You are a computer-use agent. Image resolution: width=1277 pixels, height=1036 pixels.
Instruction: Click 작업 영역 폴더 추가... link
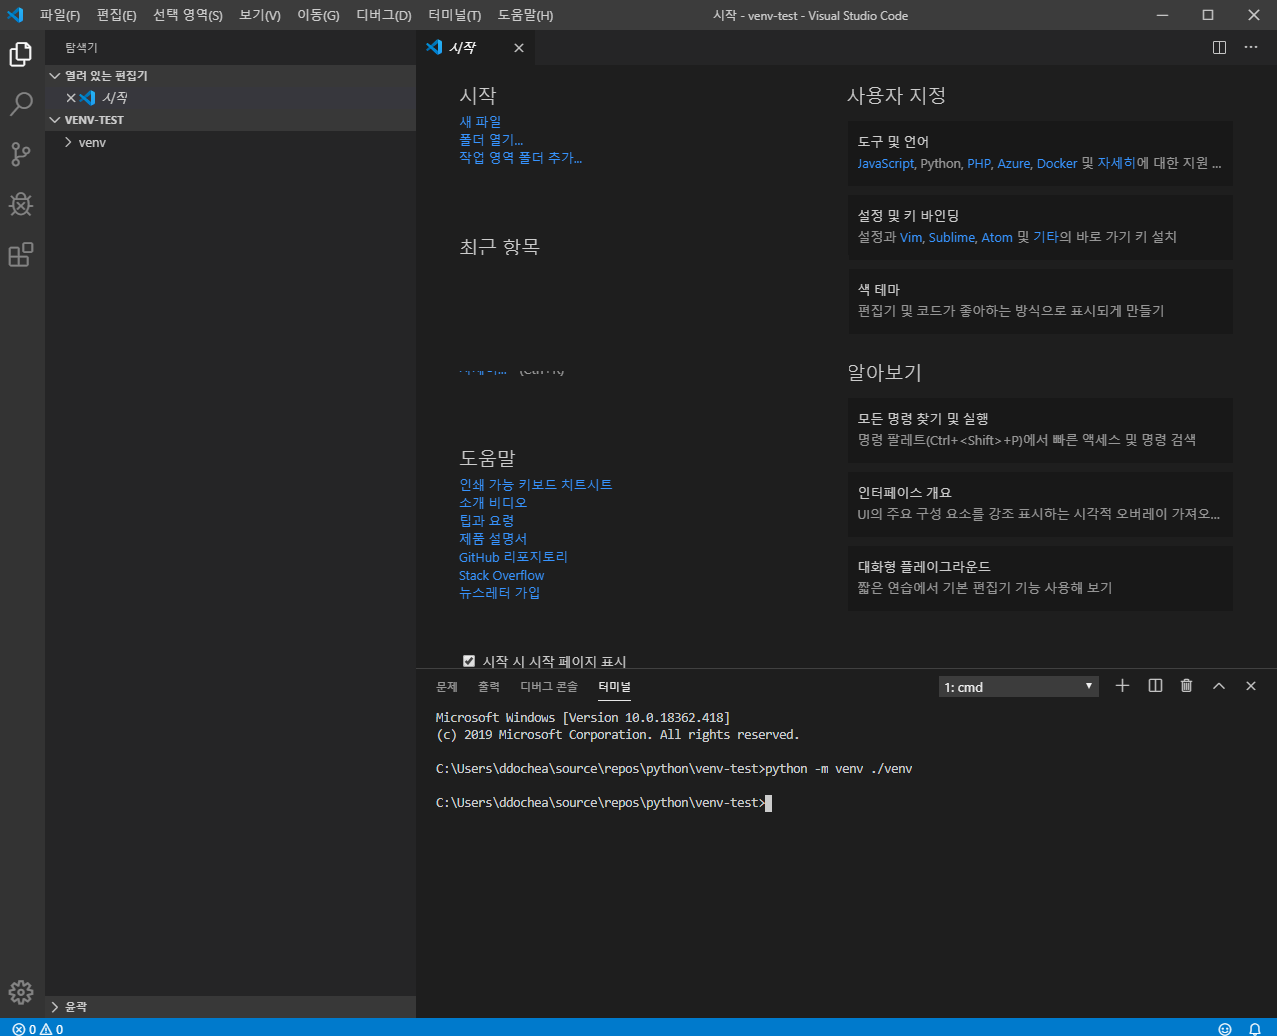tap(520, 158)
